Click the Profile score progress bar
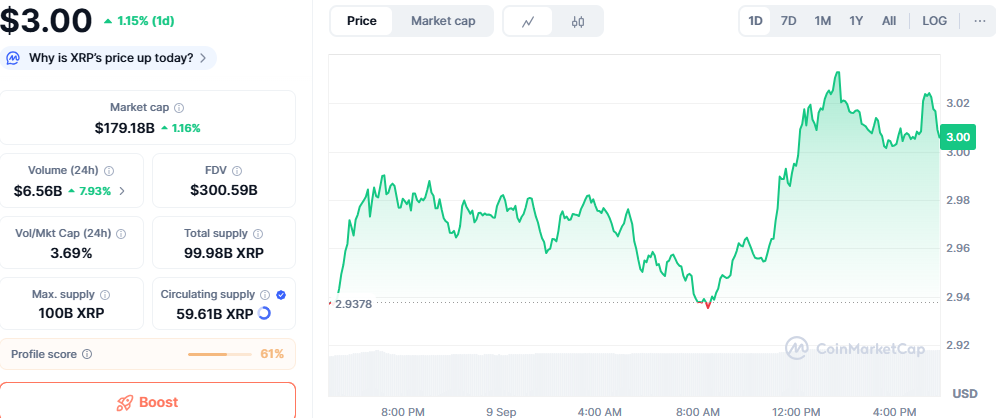Viewport: 996px width, 418px height. 220,354
